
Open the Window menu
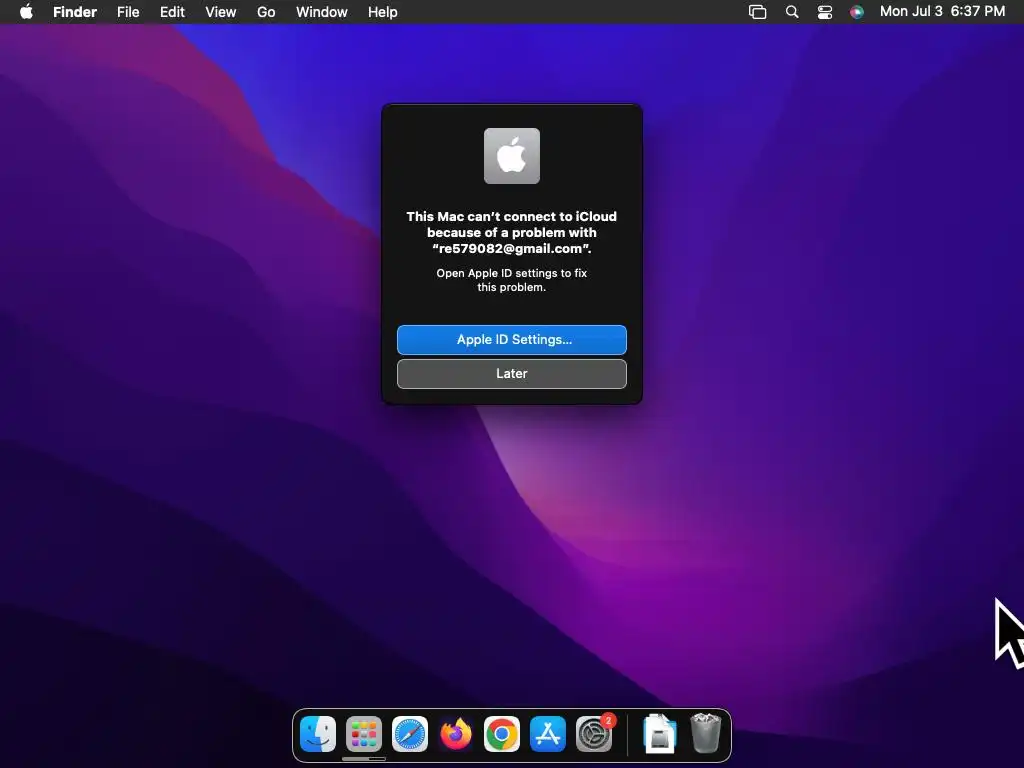click(x=321, y=12)
